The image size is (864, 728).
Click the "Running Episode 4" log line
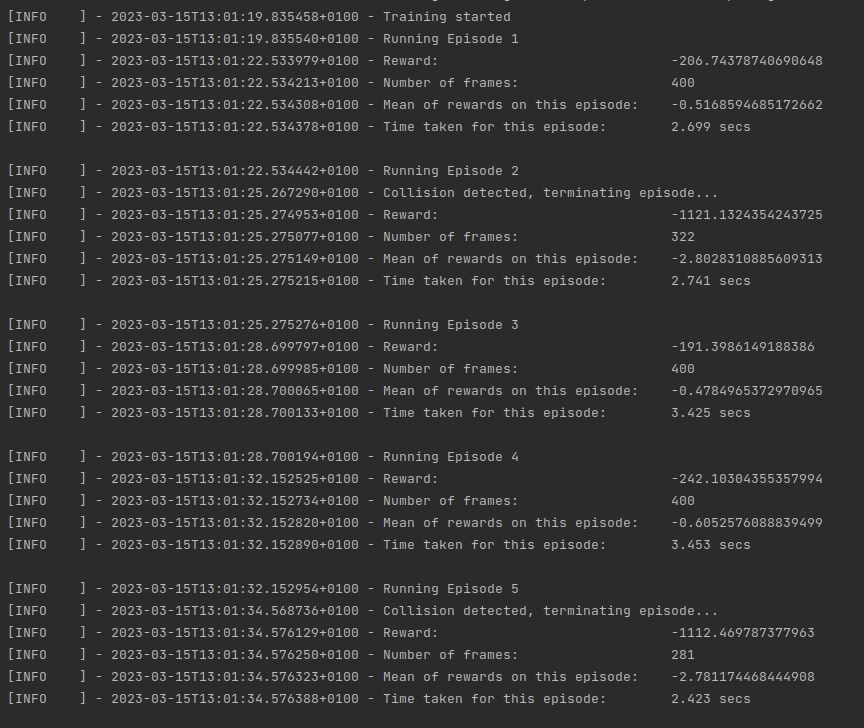(x=450, y=457)
